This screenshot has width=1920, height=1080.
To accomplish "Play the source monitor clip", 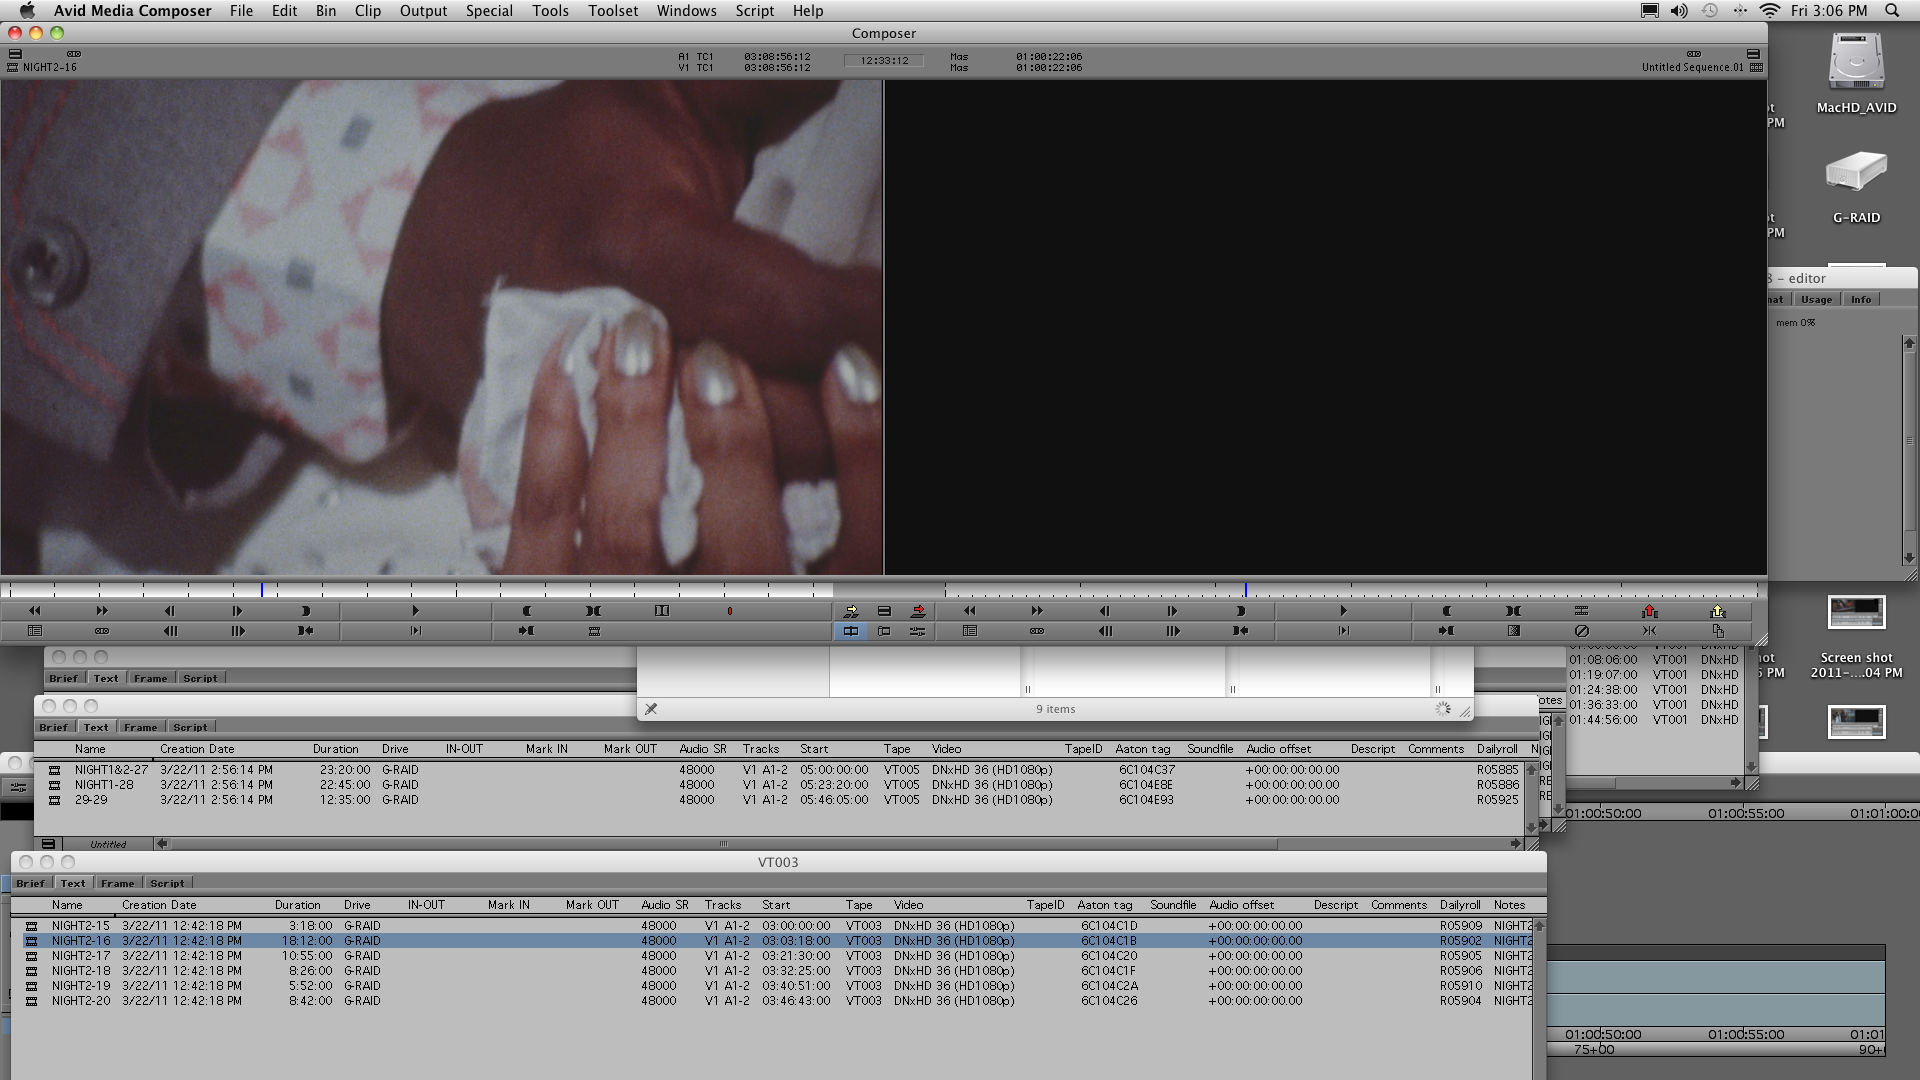I will 415,611.
